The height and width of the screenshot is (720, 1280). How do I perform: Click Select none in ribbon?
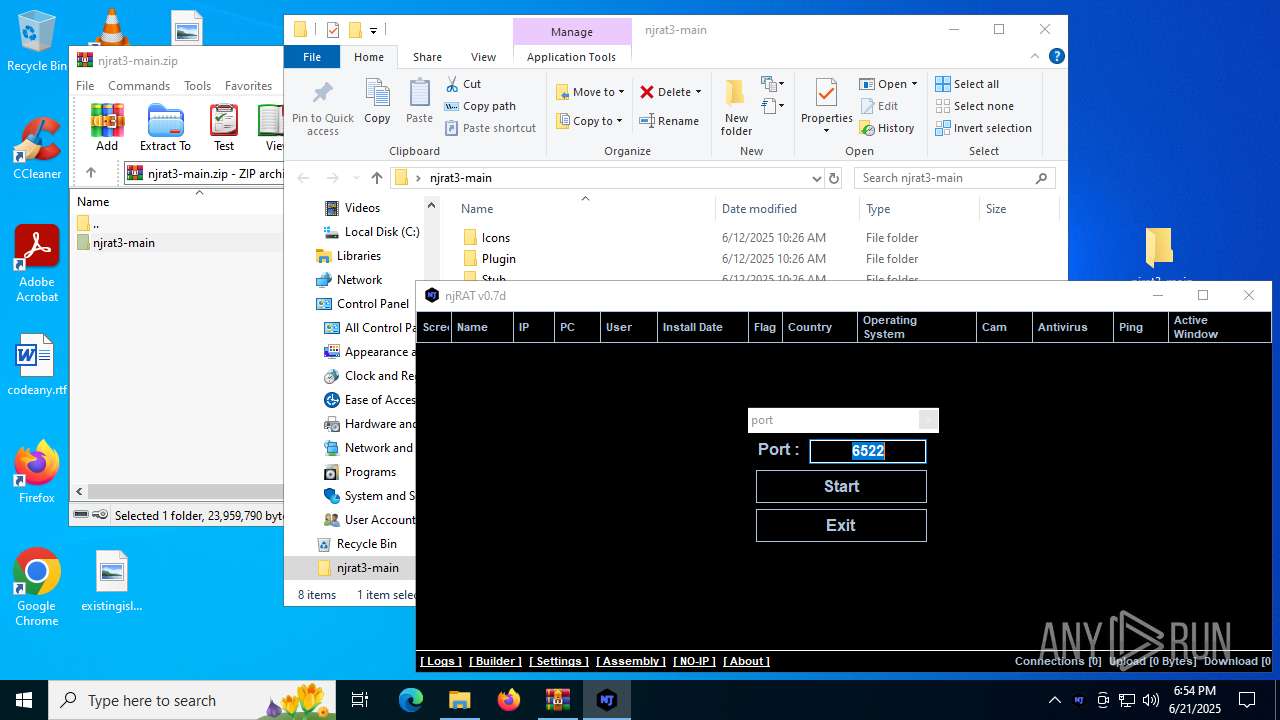coord(975,106)
